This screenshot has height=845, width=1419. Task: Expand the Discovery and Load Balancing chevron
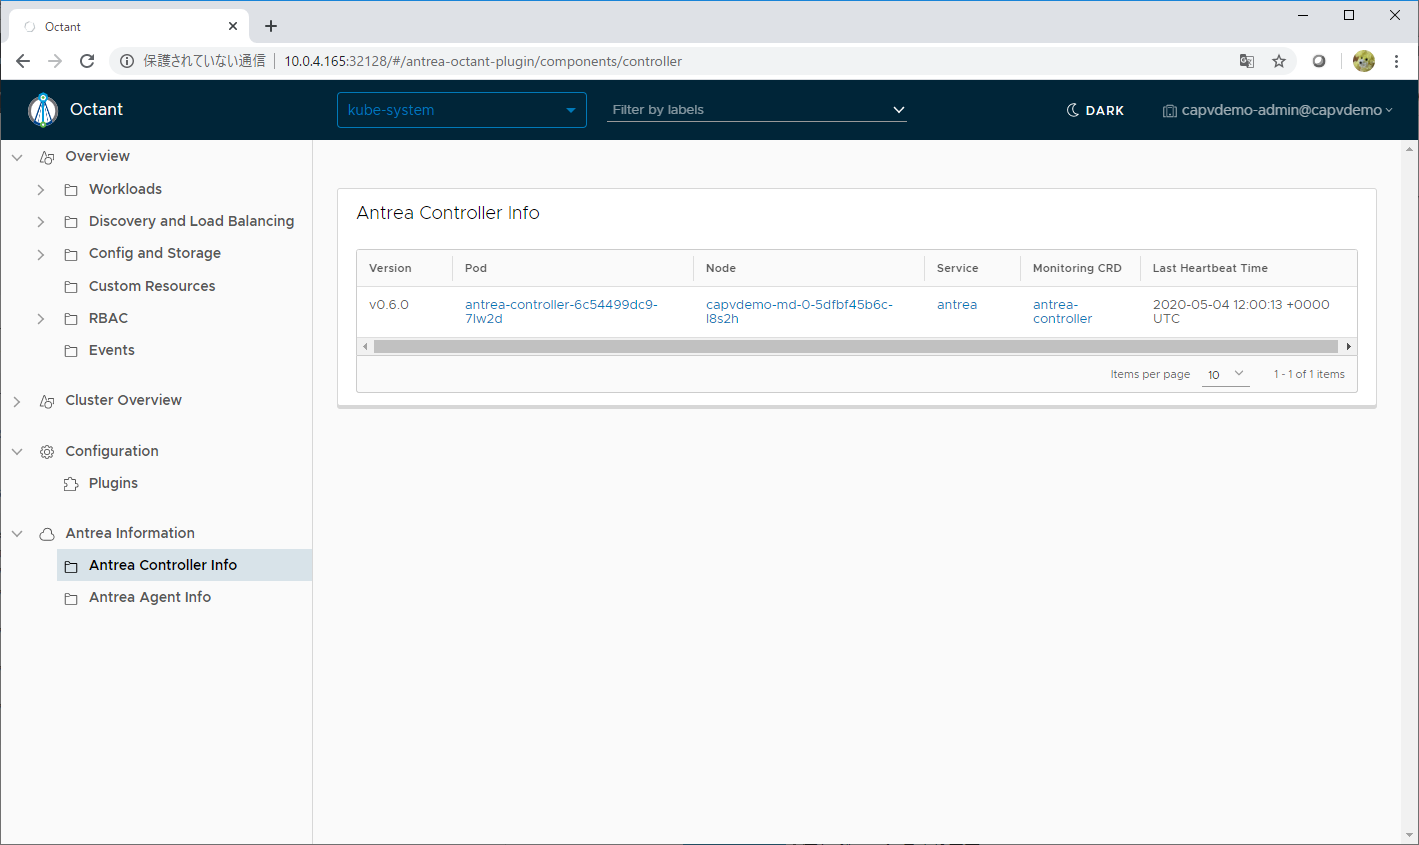point(41,222)
